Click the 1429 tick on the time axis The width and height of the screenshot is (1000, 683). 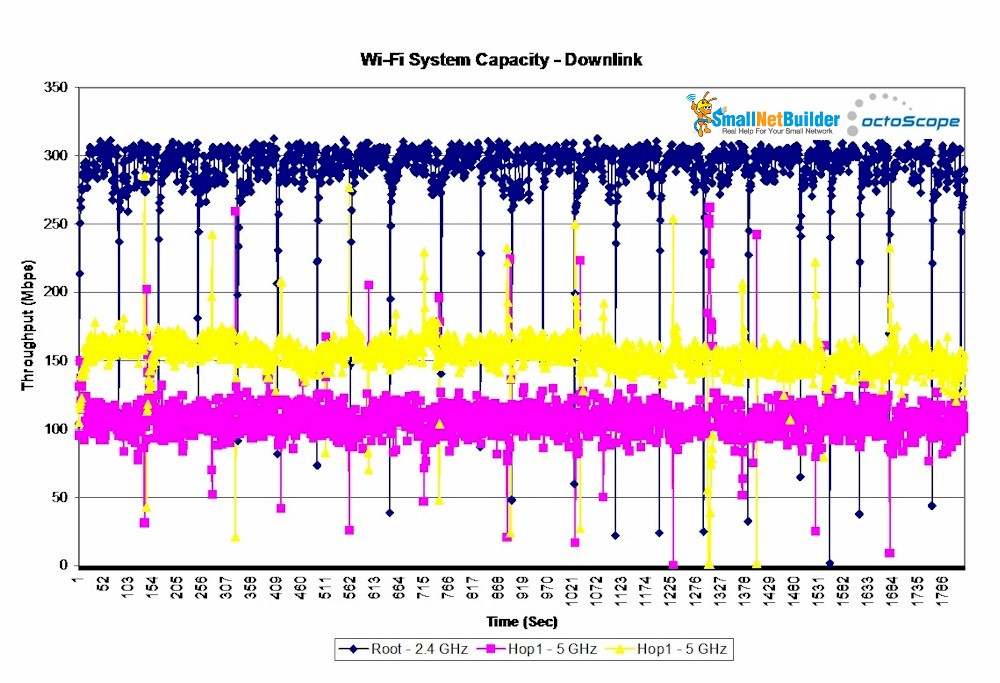(768, 589)
